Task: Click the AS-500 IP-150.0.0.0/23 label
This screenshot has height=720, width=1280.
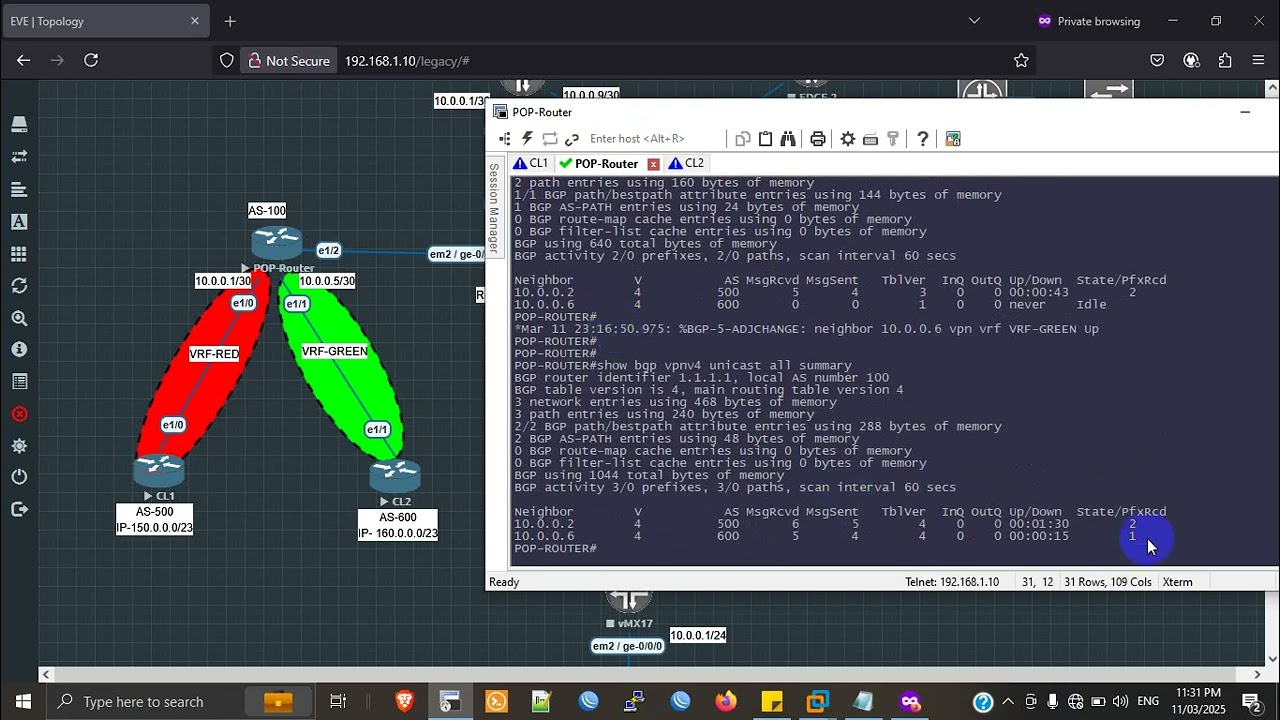Action: (x=155, y=520)
